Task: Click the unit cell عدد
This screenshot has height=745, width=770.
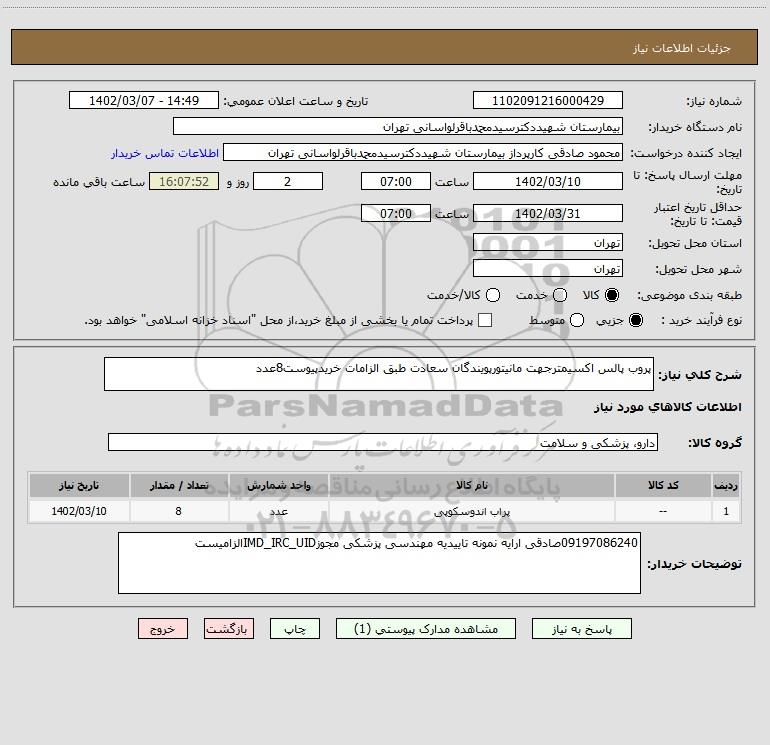Action: coord(278,511)
